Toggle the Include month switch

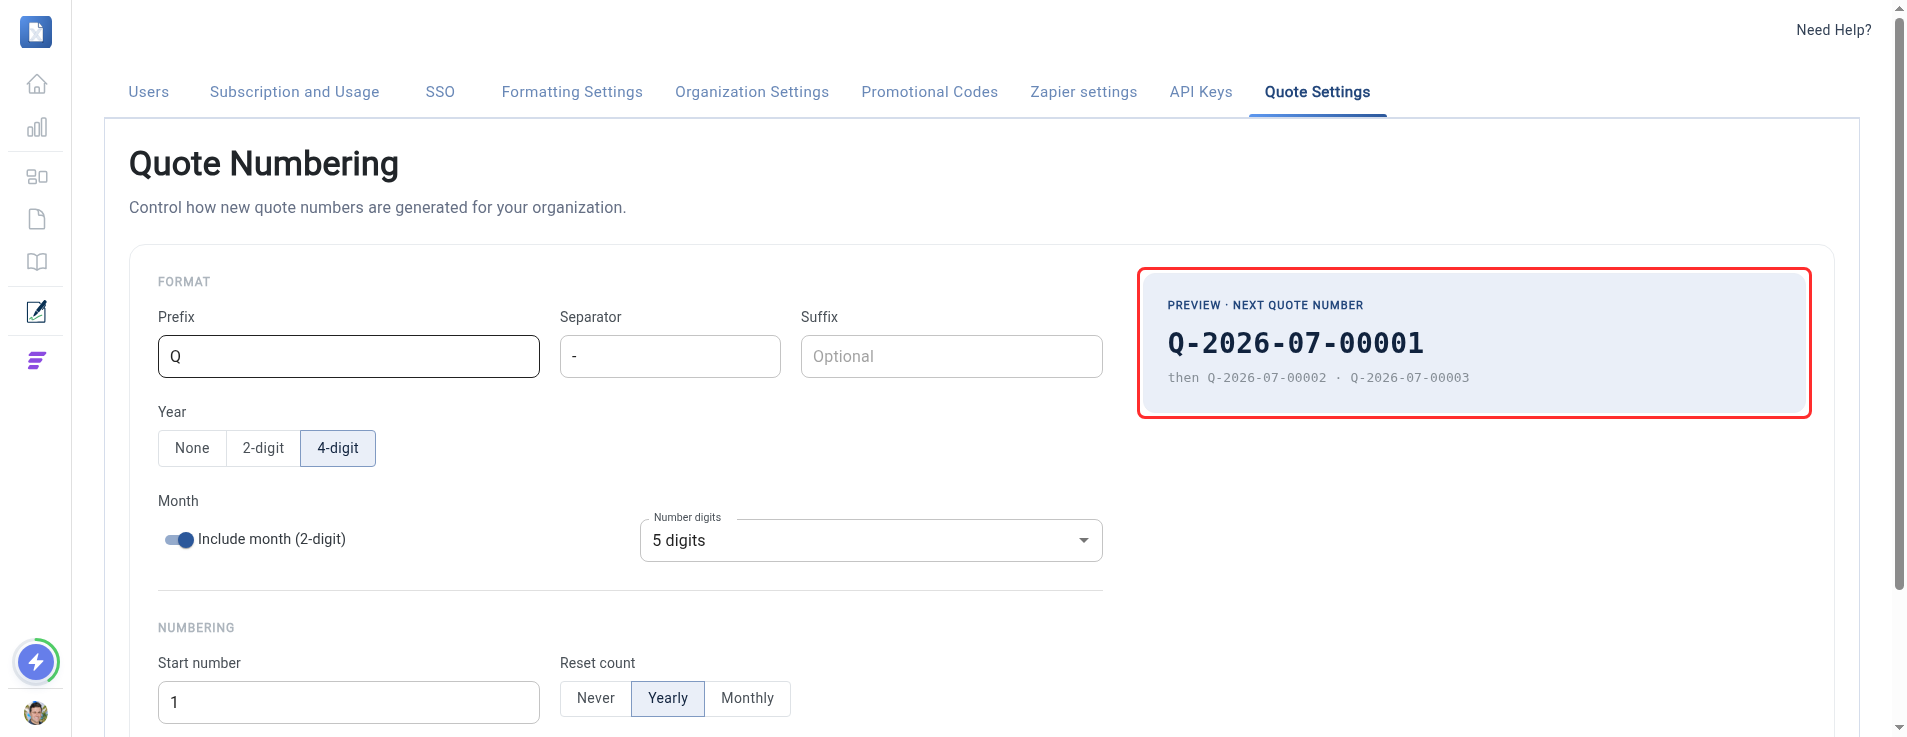pyautogui.click(x=179, y=540)
